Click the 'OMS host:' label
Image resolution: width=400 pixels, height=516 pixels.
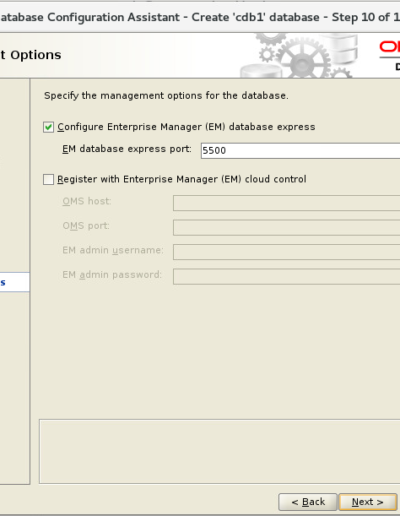(x=87, y=201)
